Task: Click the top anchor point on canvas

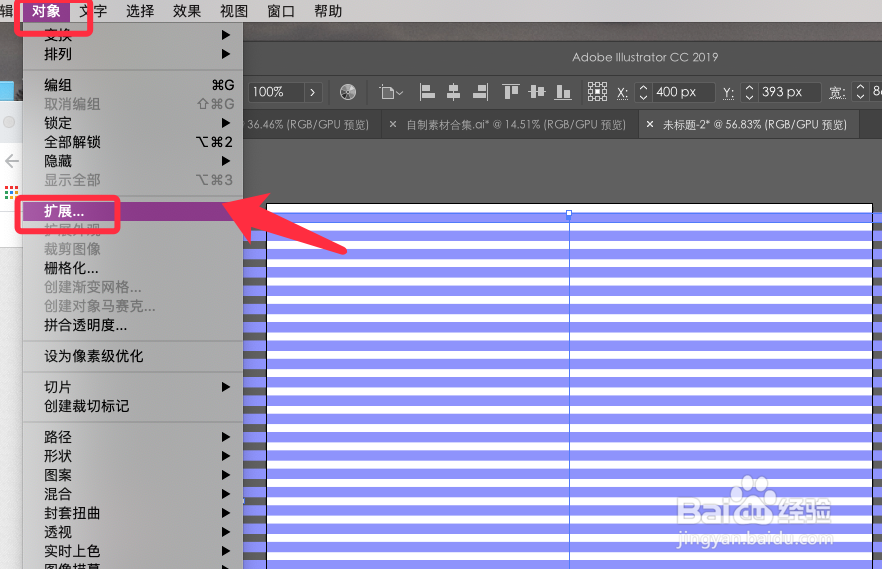Action: click(x=569, y=214)
